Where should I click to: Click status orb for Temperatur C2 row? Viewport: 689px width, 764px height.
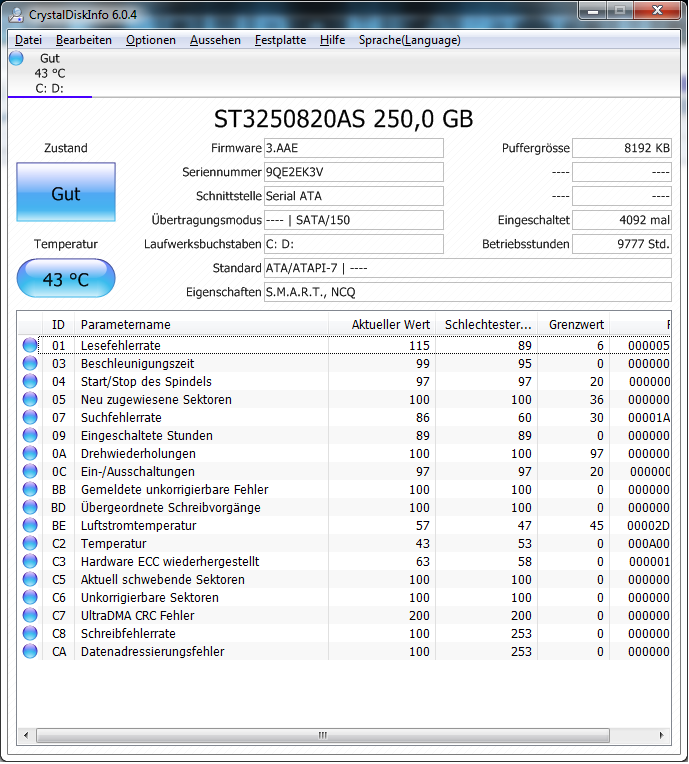30,543
